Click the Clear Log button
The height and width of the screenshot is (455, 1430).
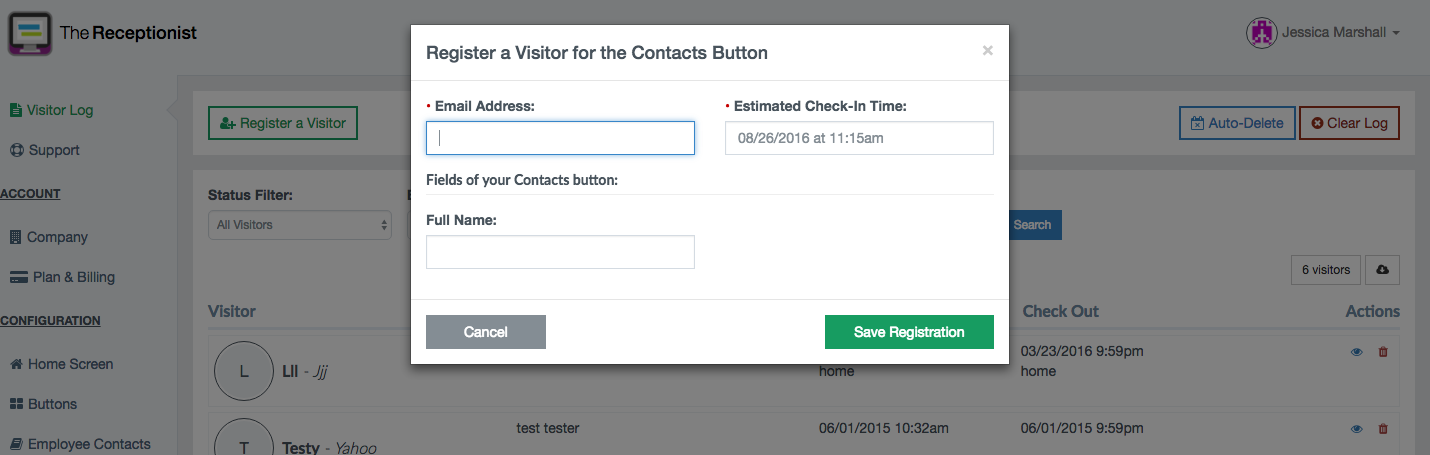tap(1349, 123)
